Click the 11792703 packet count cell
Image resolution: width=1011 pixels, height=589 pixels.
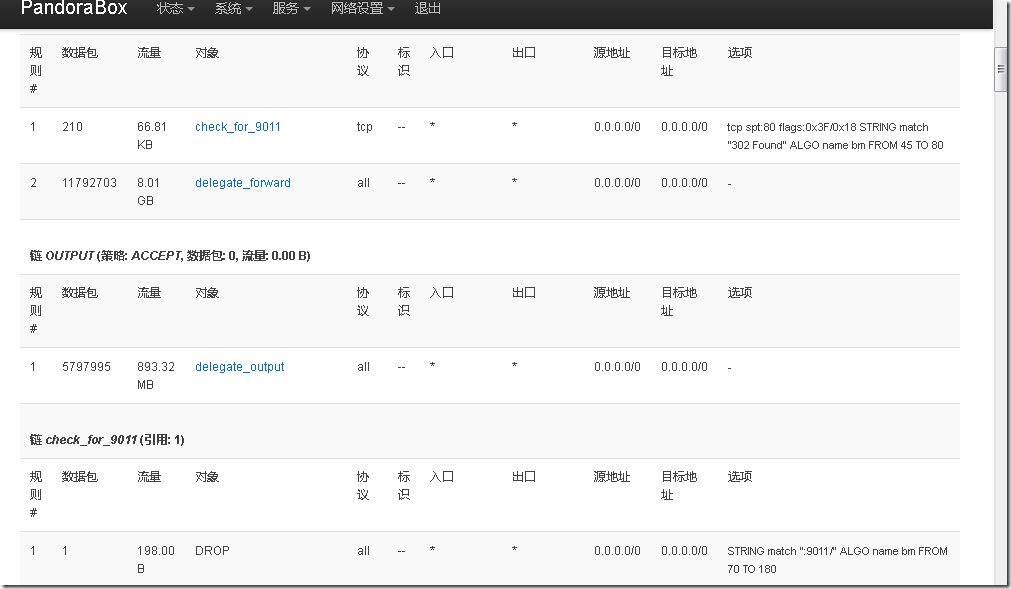pyautogui.click(x=89, y=183)
